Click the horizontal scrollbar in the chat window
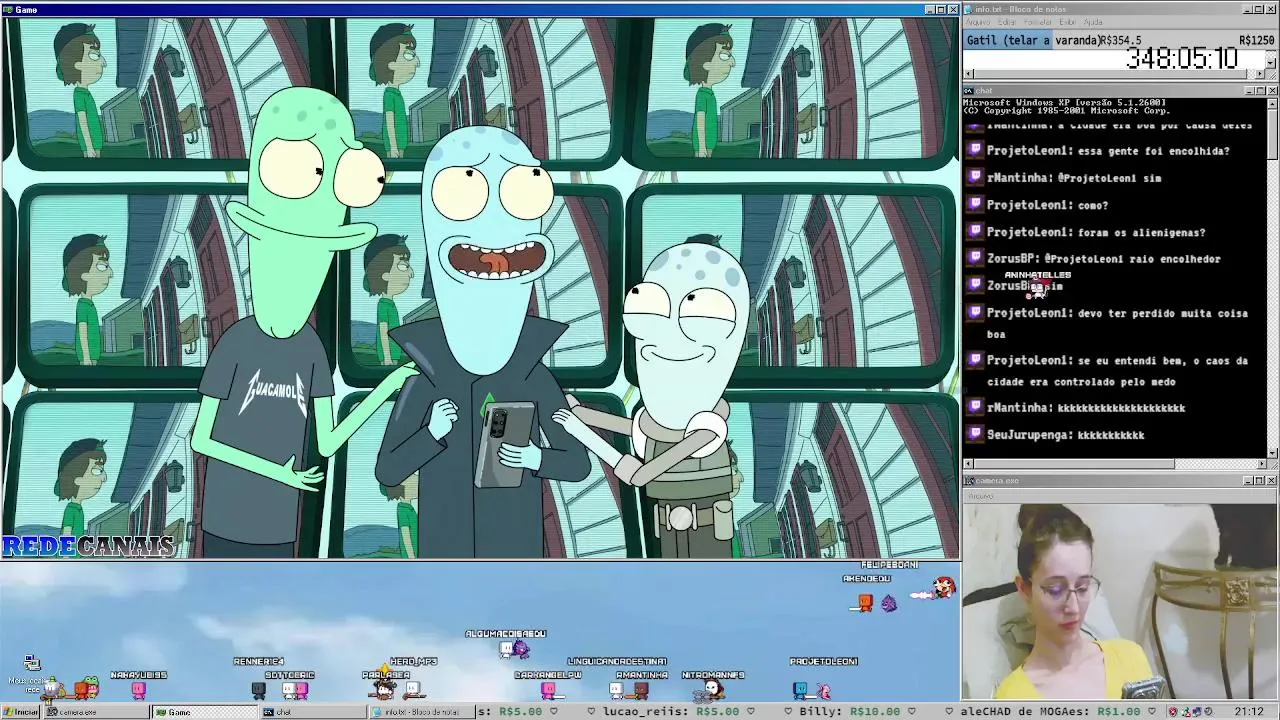1280x720 pixels. [1115, 464]
